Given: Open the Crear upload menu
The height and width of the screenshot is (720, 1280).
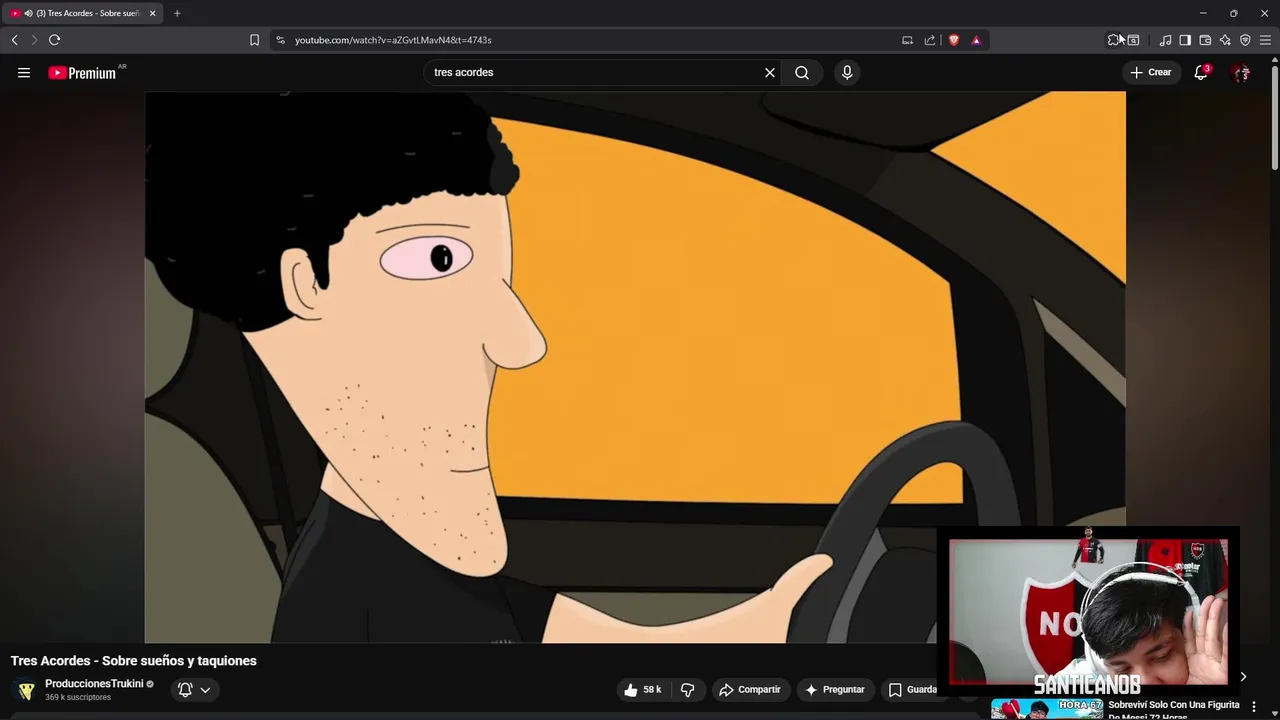Looking at the screenshot, I should 1151,72.
